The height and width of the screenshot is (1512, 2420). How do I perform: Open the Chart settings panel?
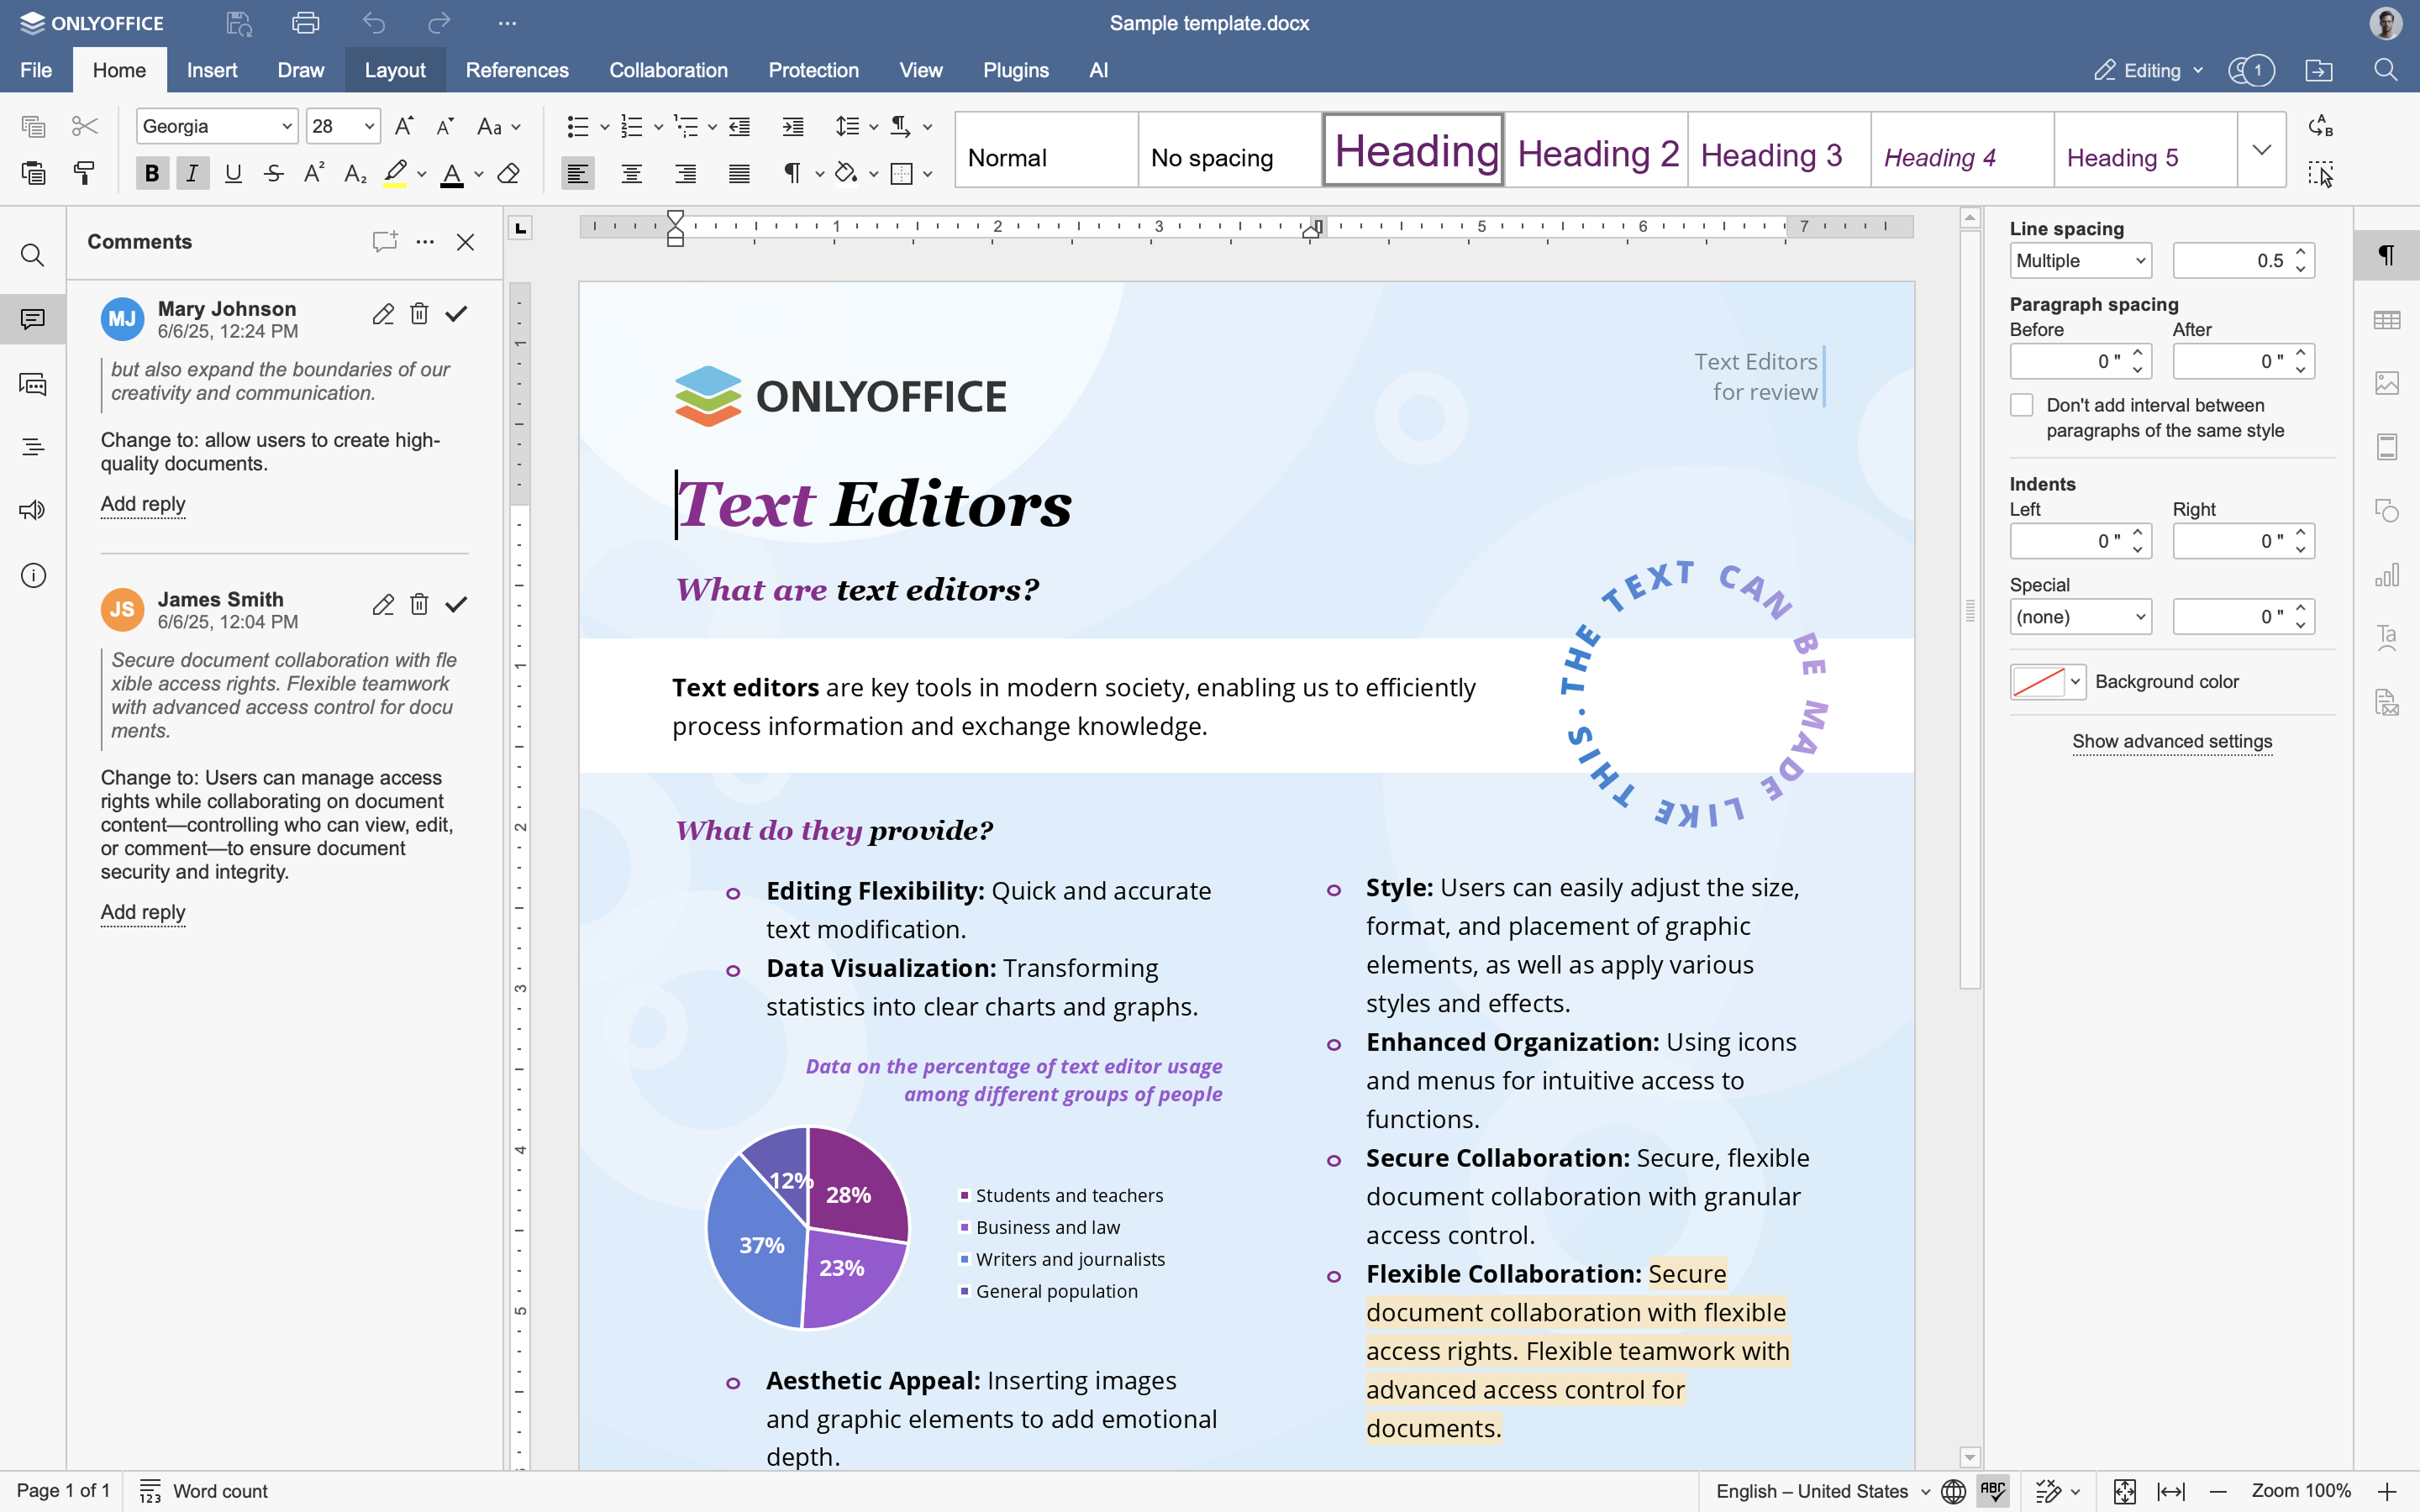pos(2388,575)
